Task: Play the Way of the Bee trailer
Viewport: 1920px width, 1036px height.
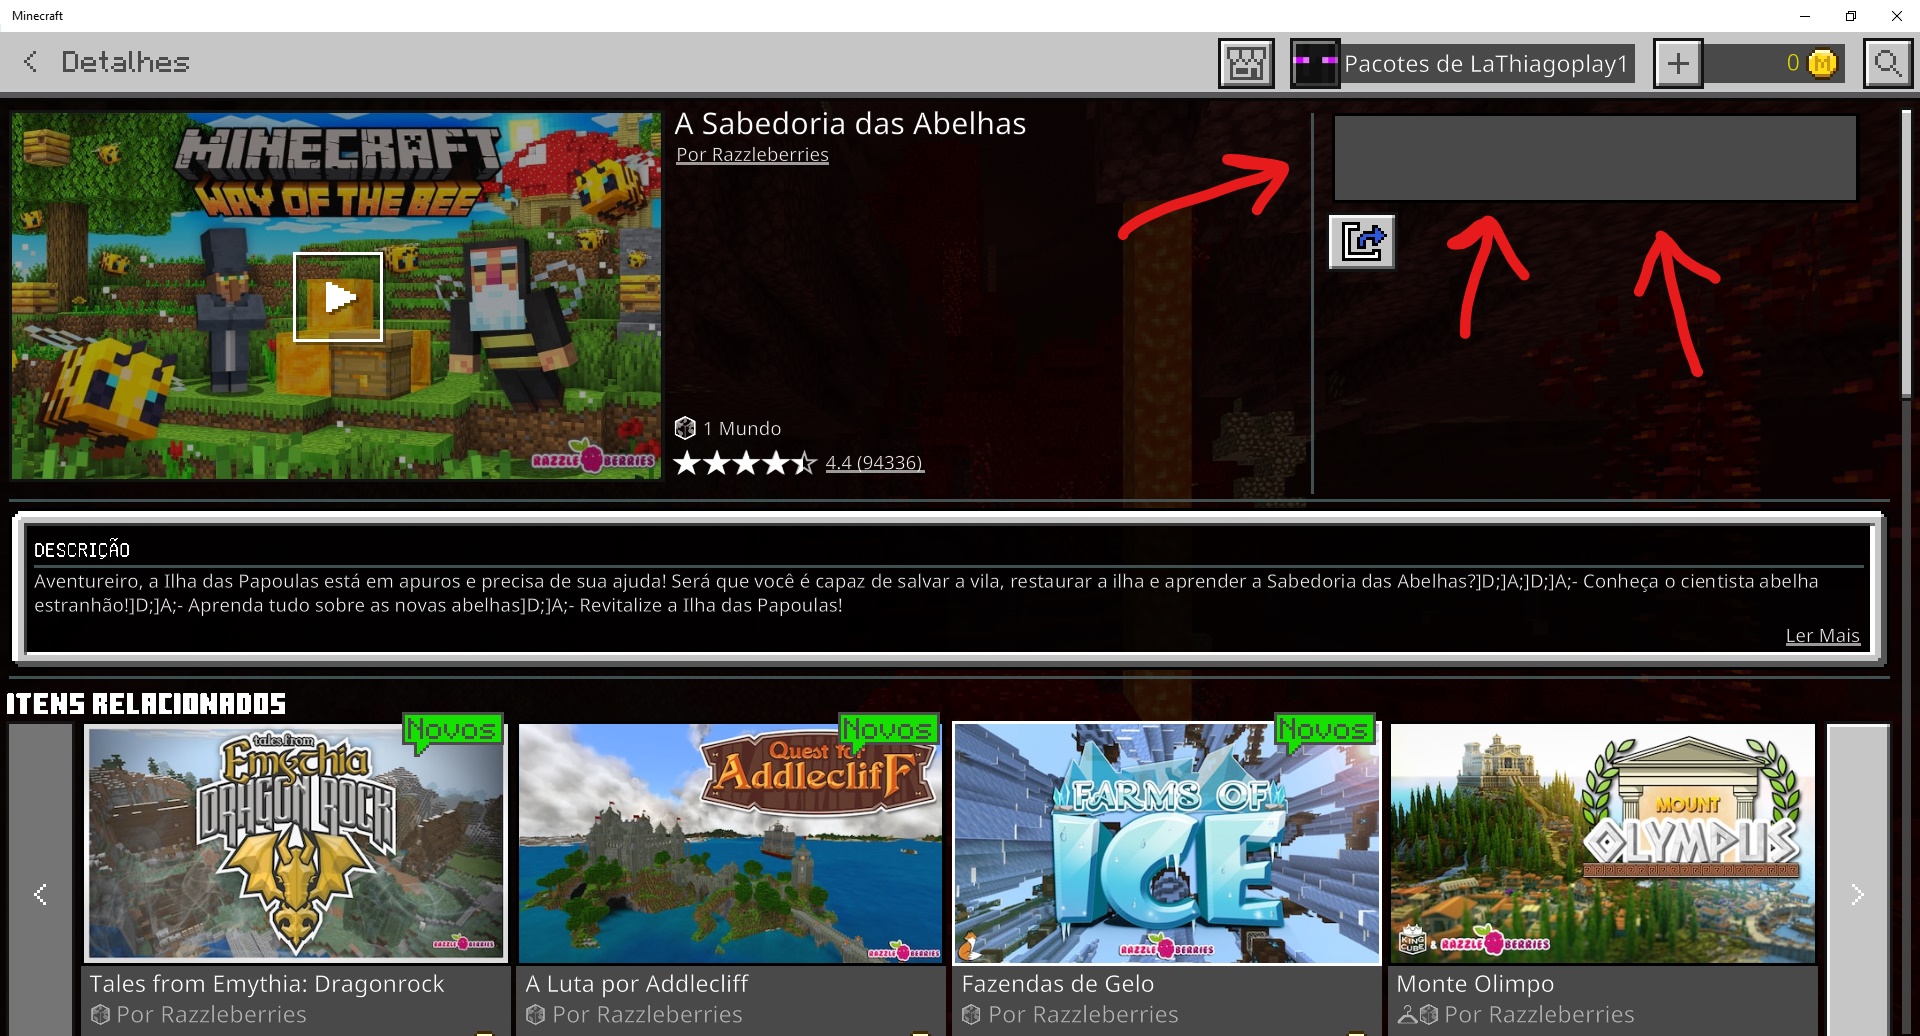Action: 338,297
